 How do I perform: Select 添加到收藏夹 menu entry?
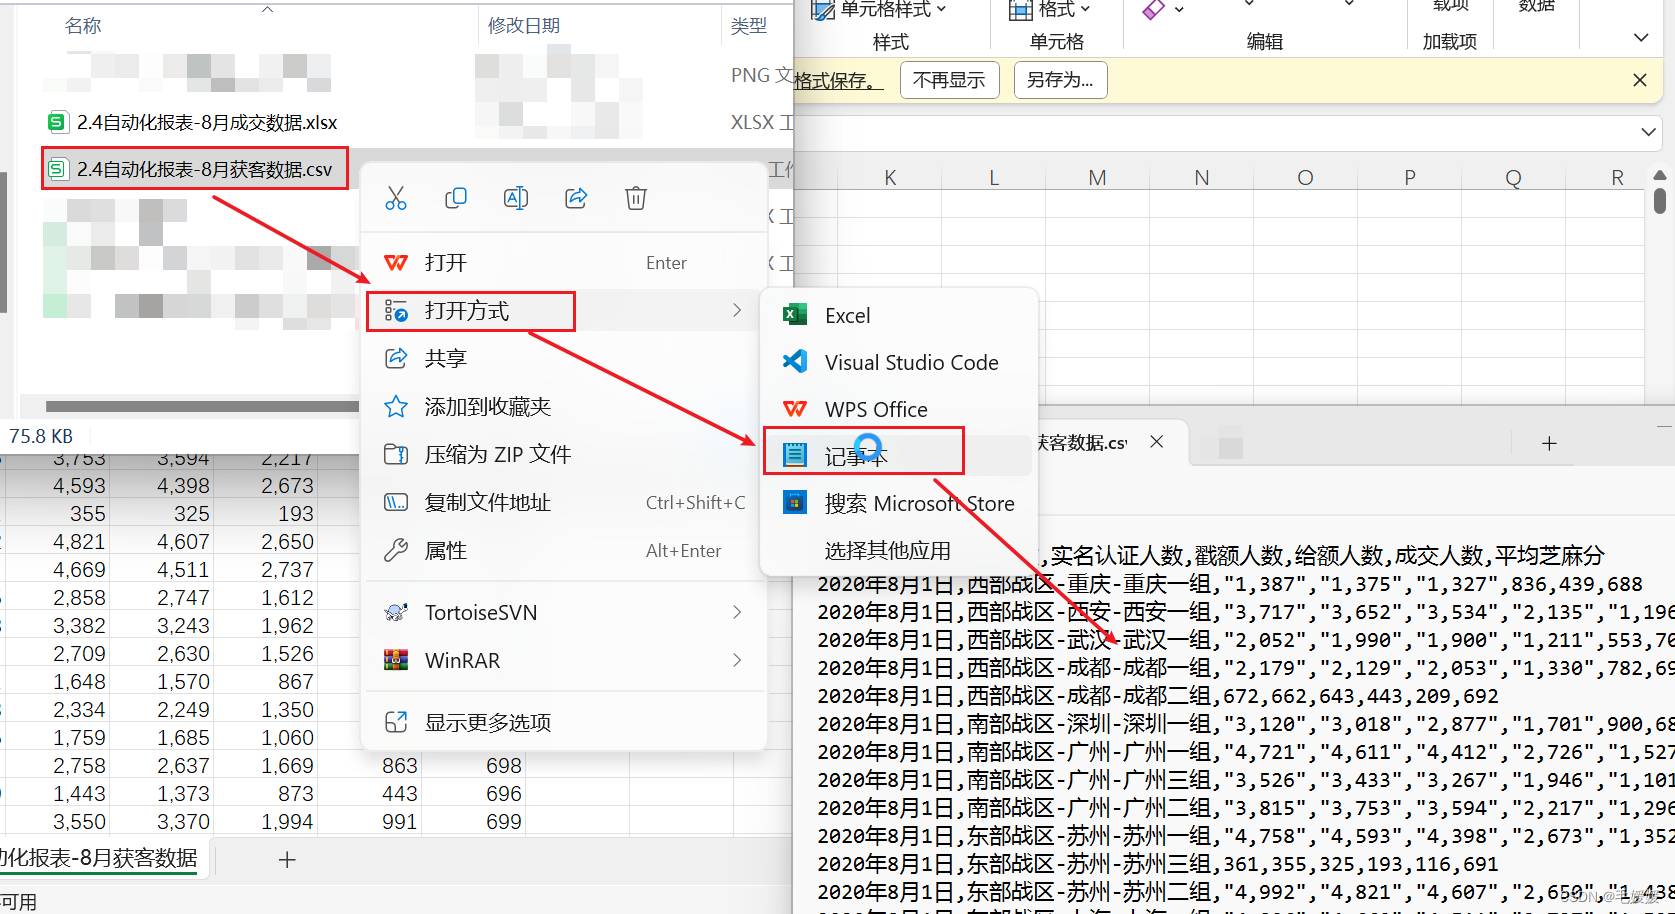565,406
